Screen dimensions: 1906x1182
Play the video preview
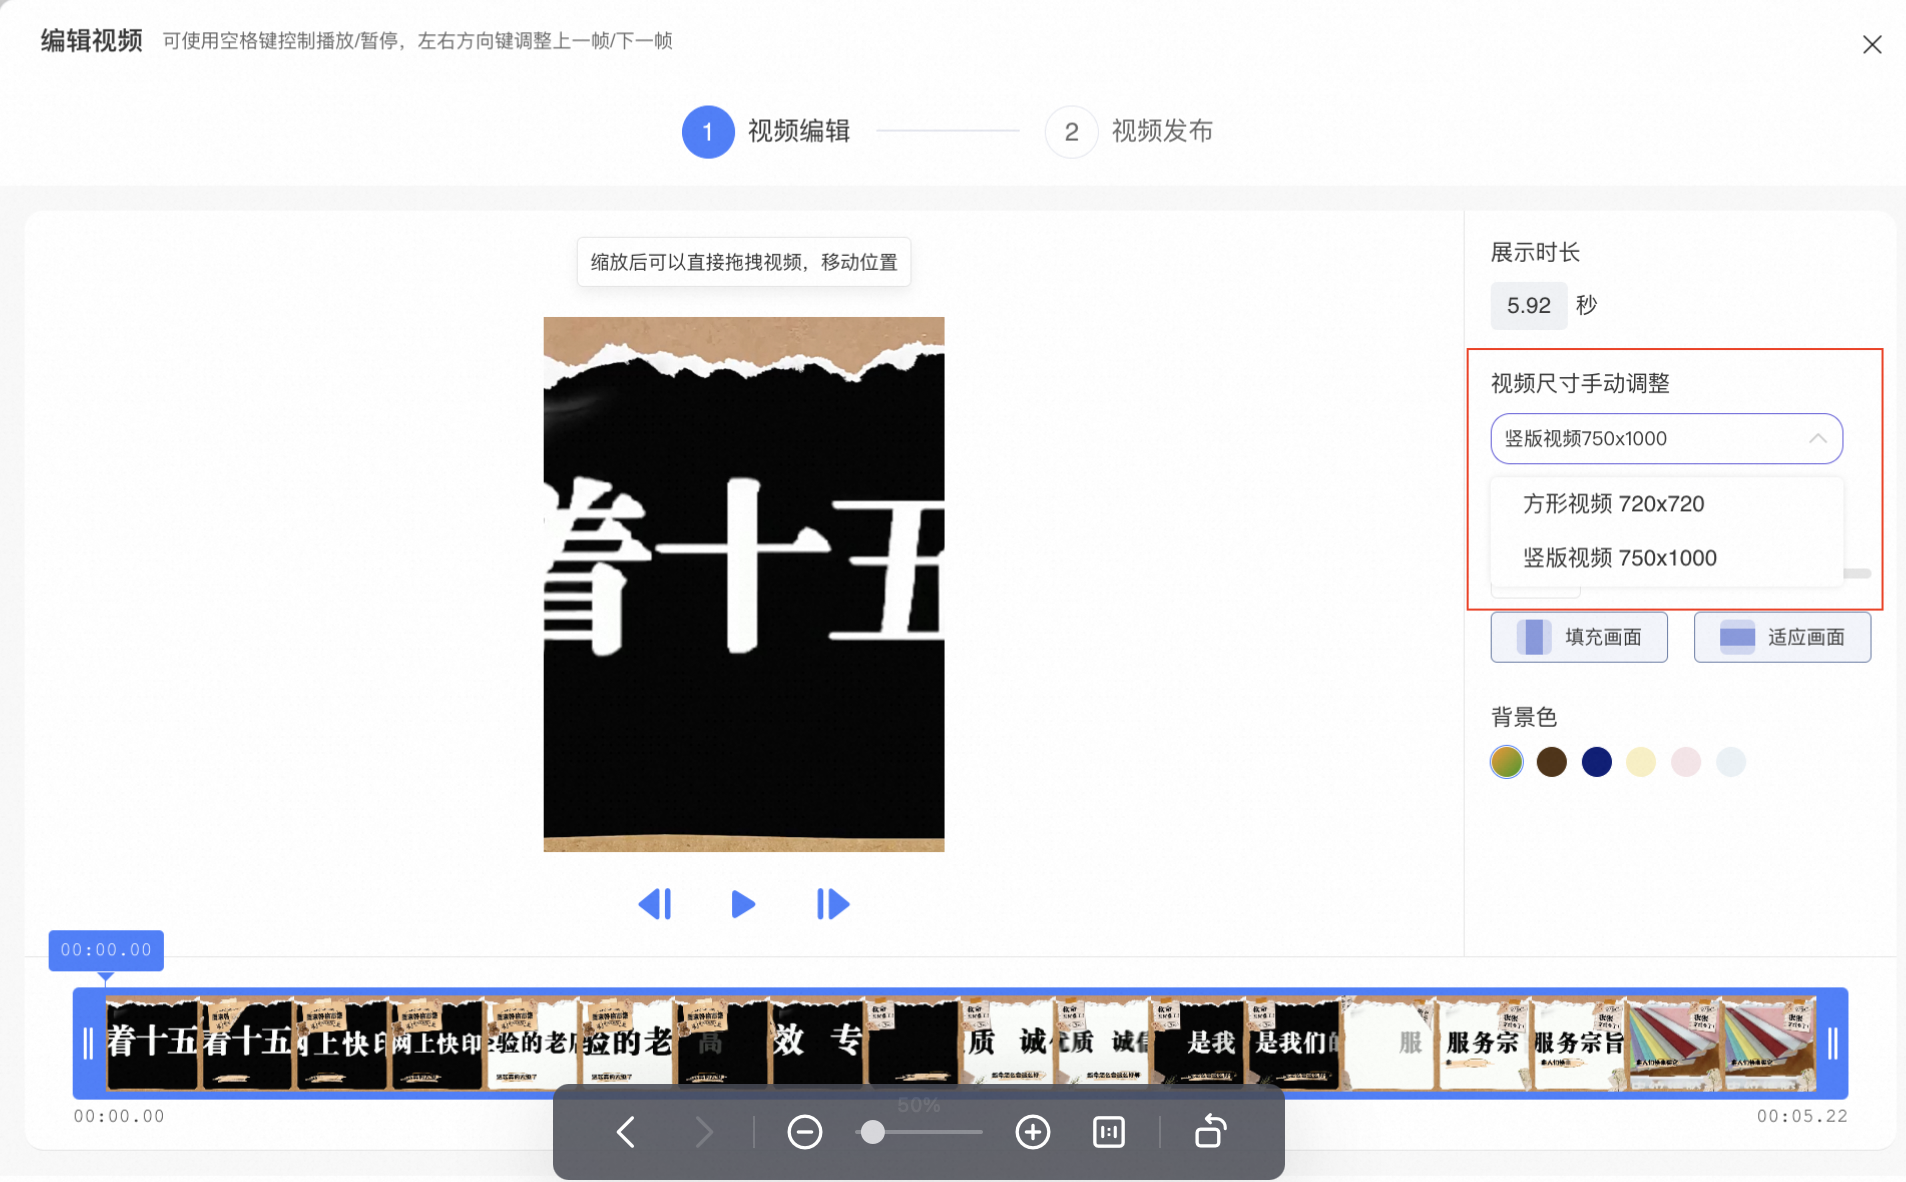click(743, 904)
